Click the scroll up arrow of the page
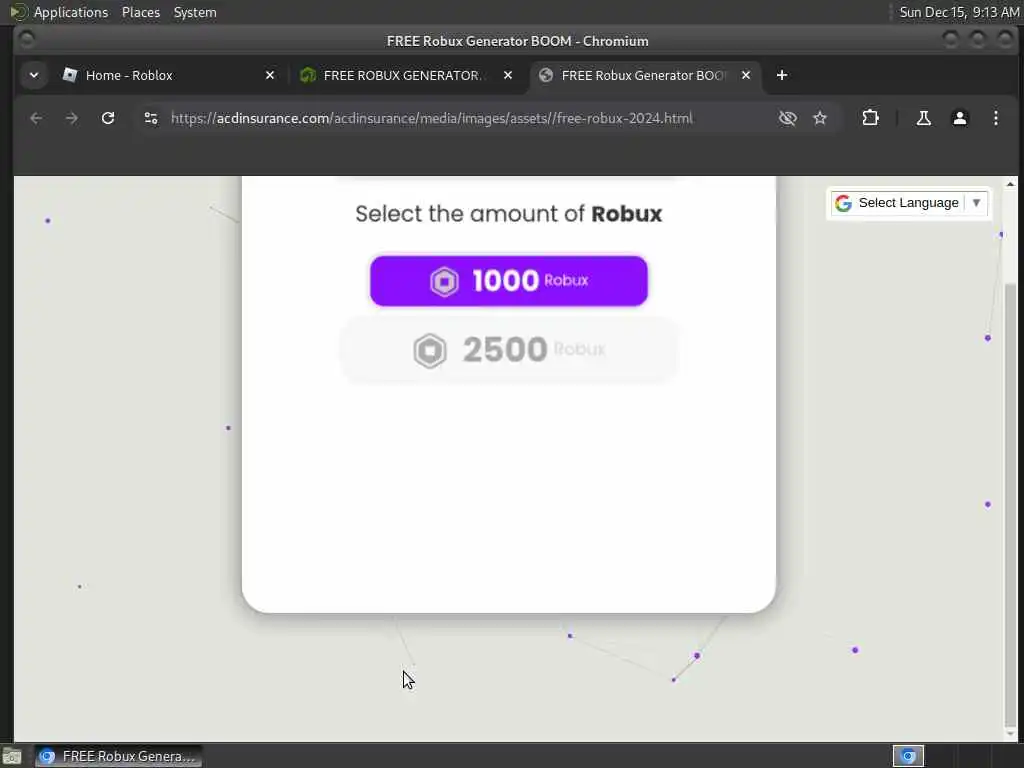This screenshot has height=768, width=1024. [1010, 185]
